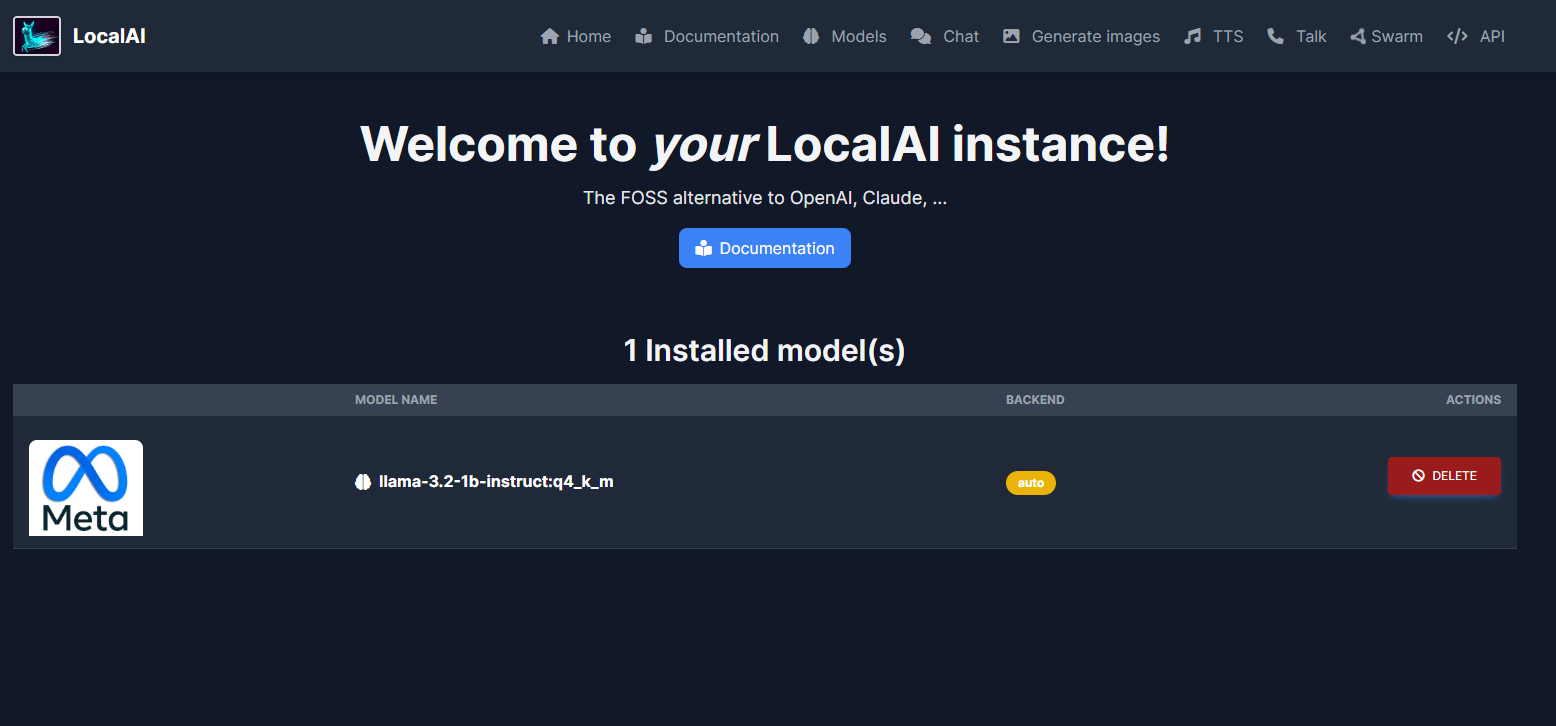
Task: Delete the llama-3.2-1b-instruct model
Action: point(1444,476)
